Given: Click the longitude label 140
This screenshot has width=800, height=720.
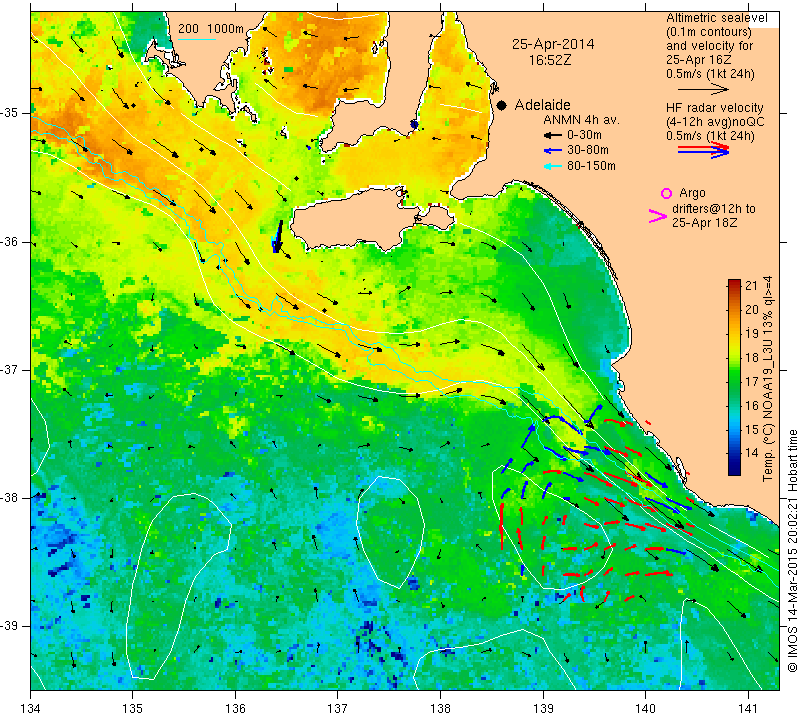Looking at the screenshot, I should point(645,708).
